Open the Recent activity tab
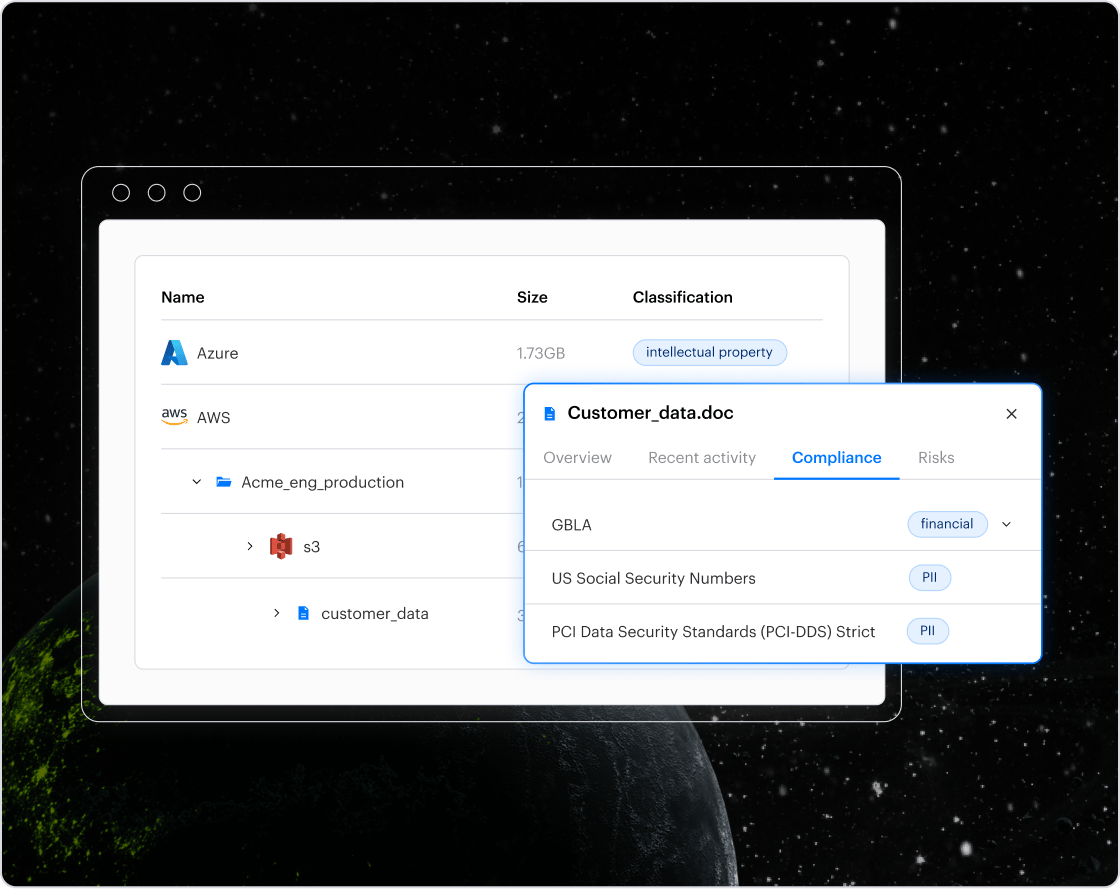Screen dimensions: 1120x889 click(702, 458)
